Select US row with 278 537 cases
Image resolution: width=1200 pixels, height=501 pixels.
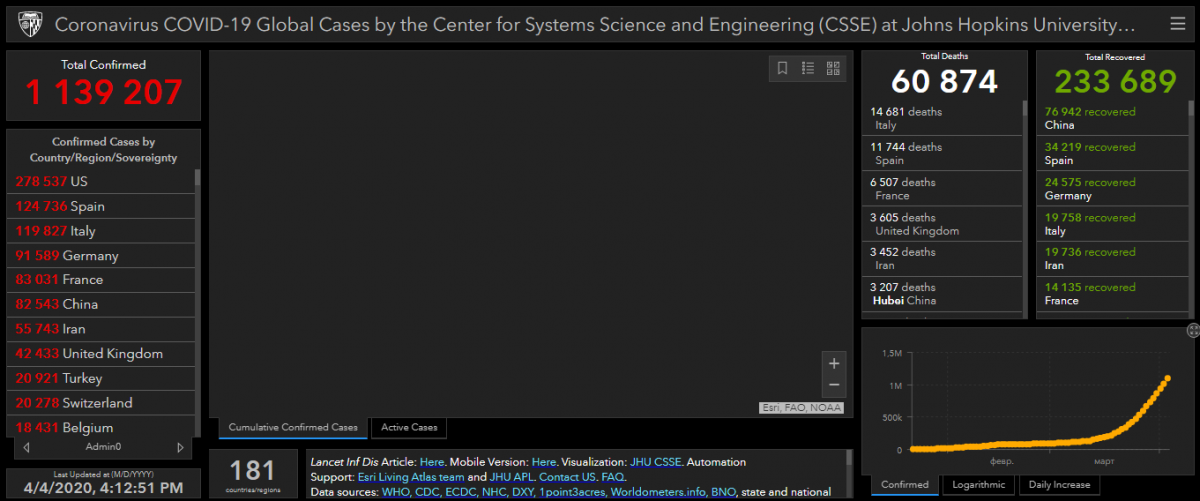click(x=103, y=181)
